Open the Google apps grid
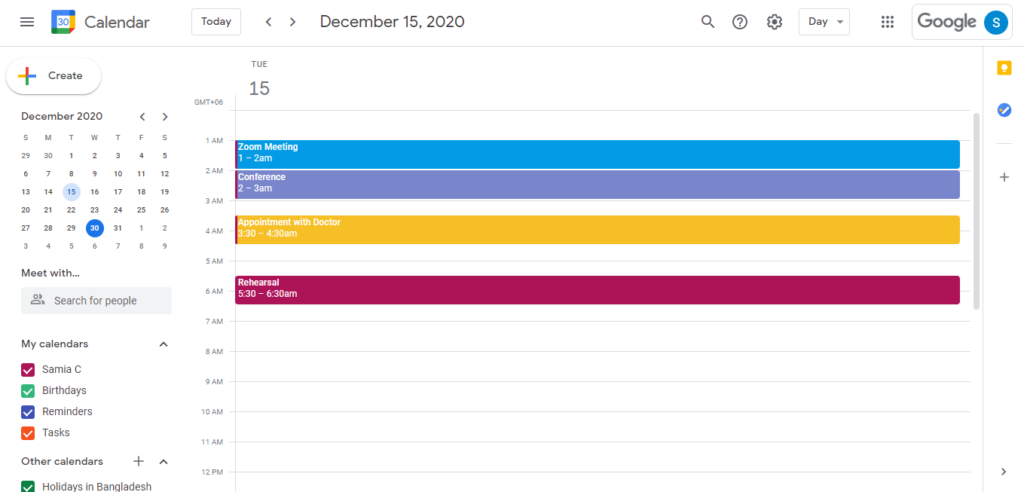This screenshot has height=492, width=1024. (887, 22)
